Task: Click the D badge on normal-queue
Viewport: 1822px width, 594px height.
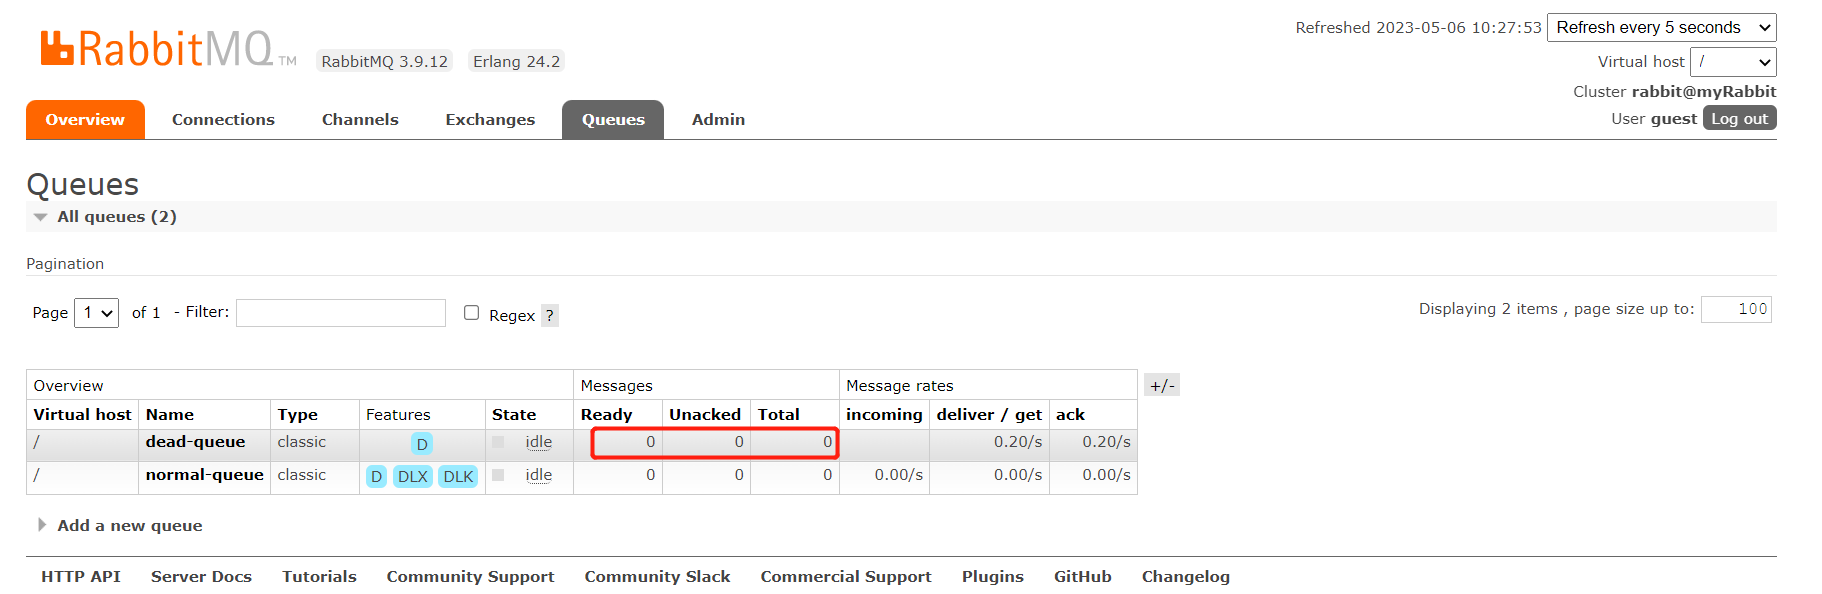Action: [376, 477]
